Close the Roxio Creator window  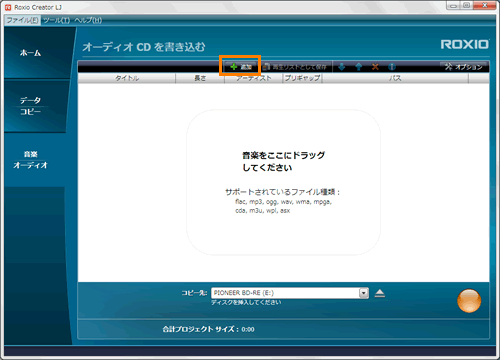484,5
